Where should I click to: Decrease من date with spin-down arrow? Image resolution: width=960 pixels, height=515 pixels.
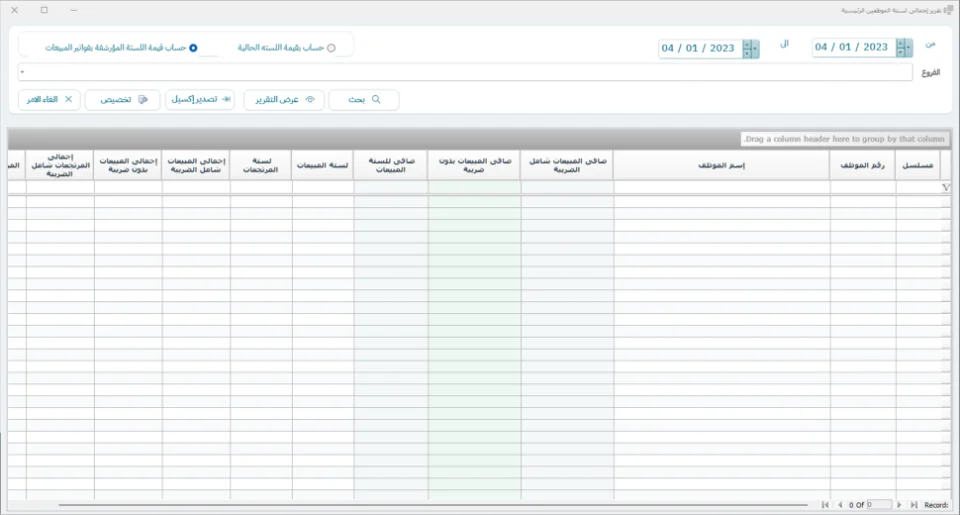(x=901, y=53)
